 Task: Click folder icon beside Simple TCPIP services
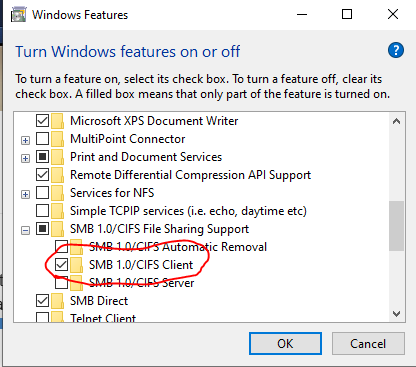(57, 211)
